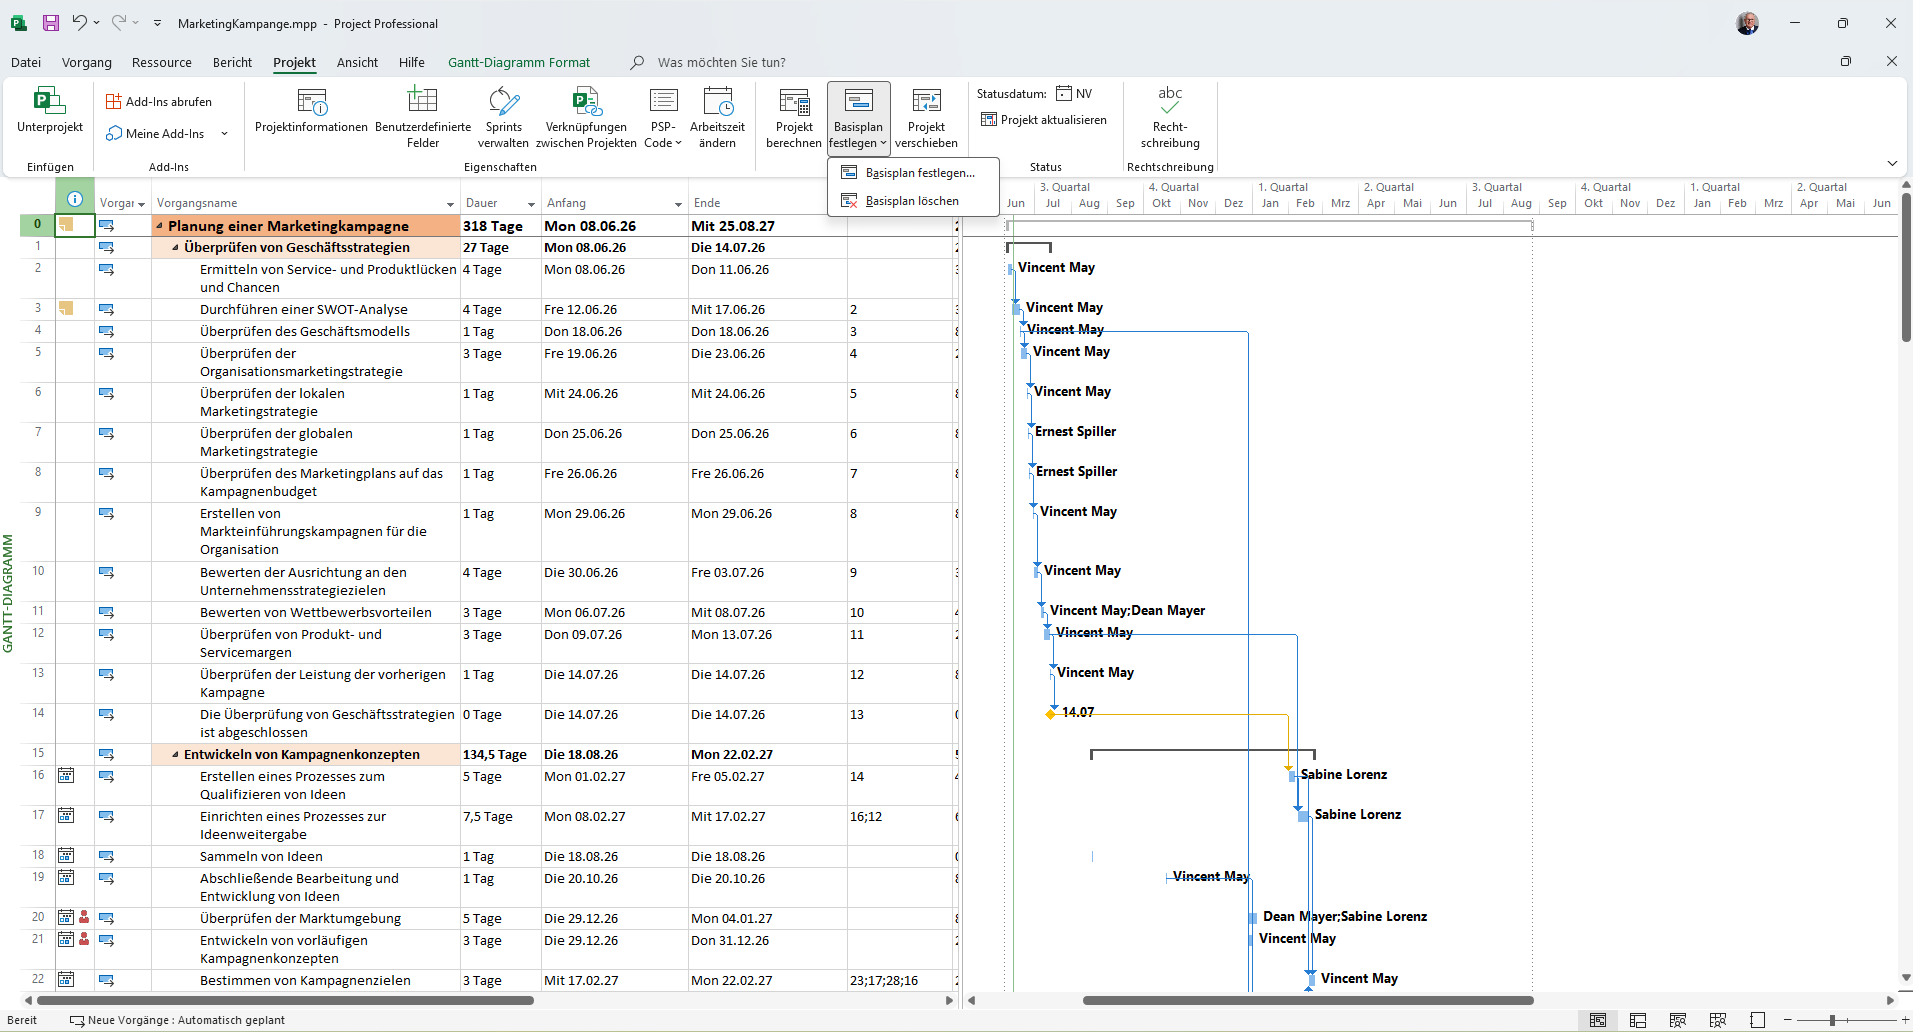Click Neue Vorgänge: Automatisch geplant status
This screenshot has width=1913, height=1032.
[178, 1020]
